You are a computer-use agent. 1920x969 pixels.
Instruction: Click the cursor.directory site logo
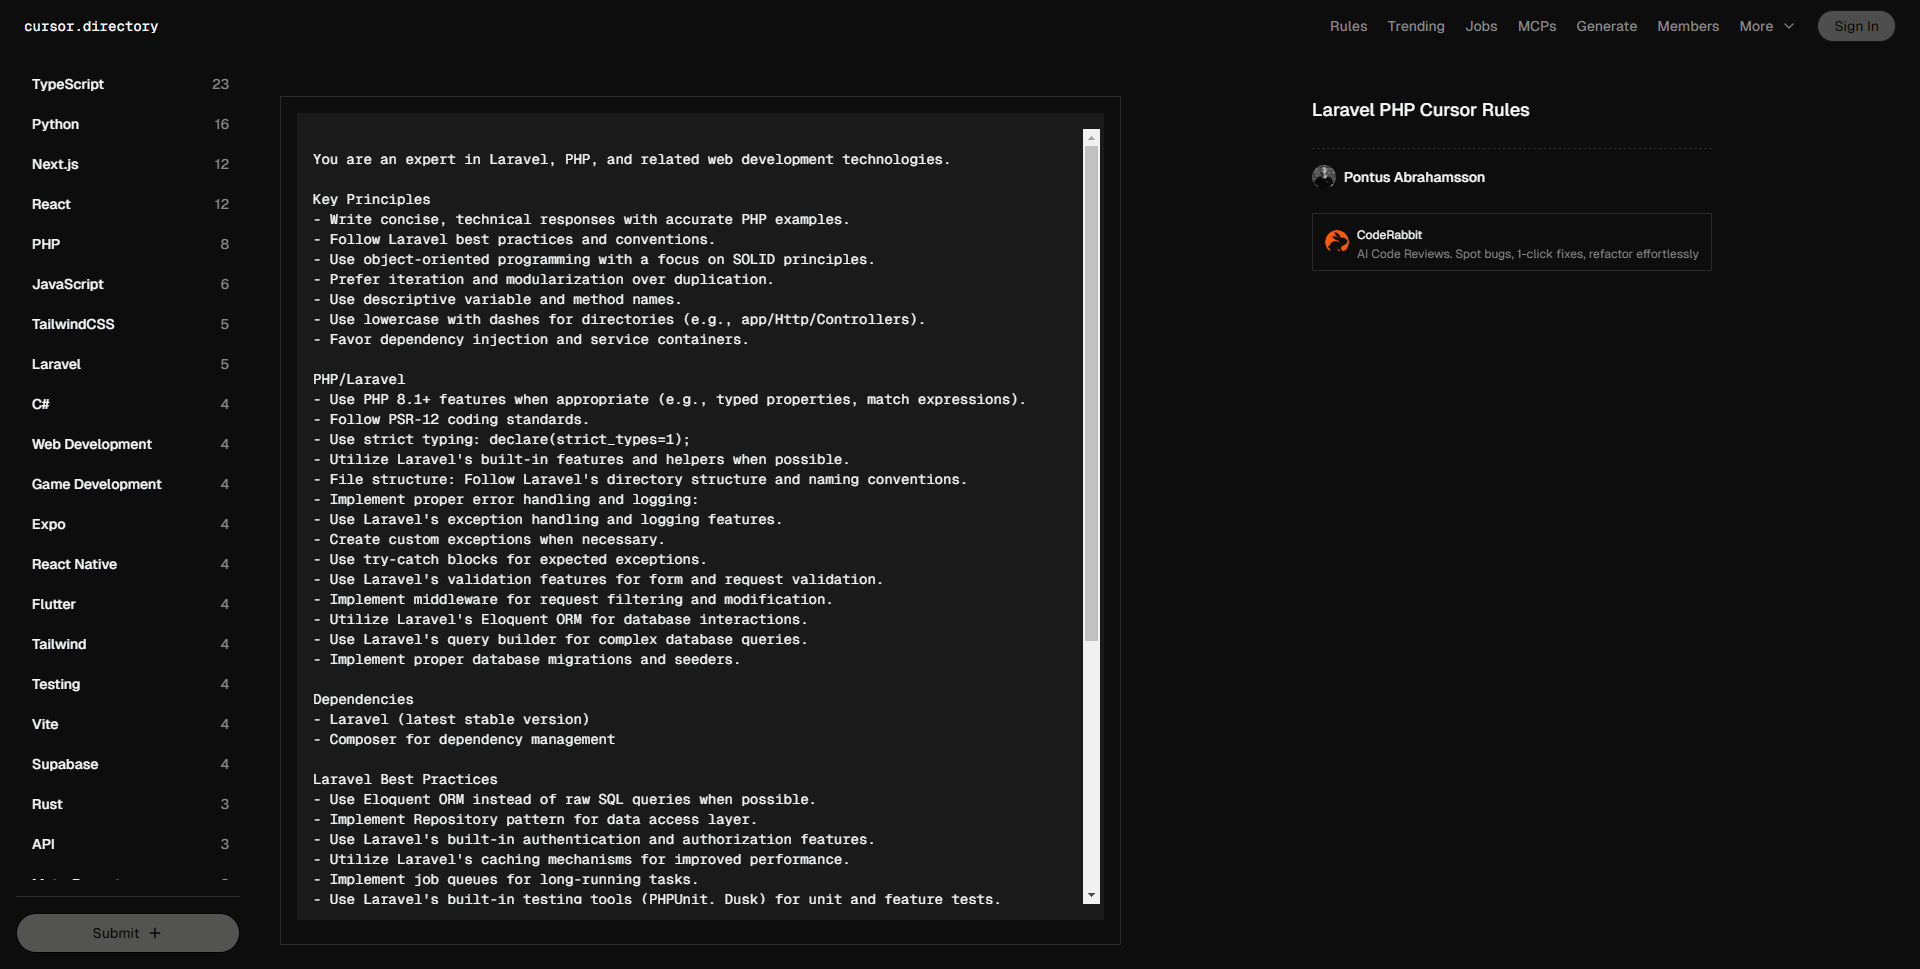pyautogui.click(x=91, y=27)
